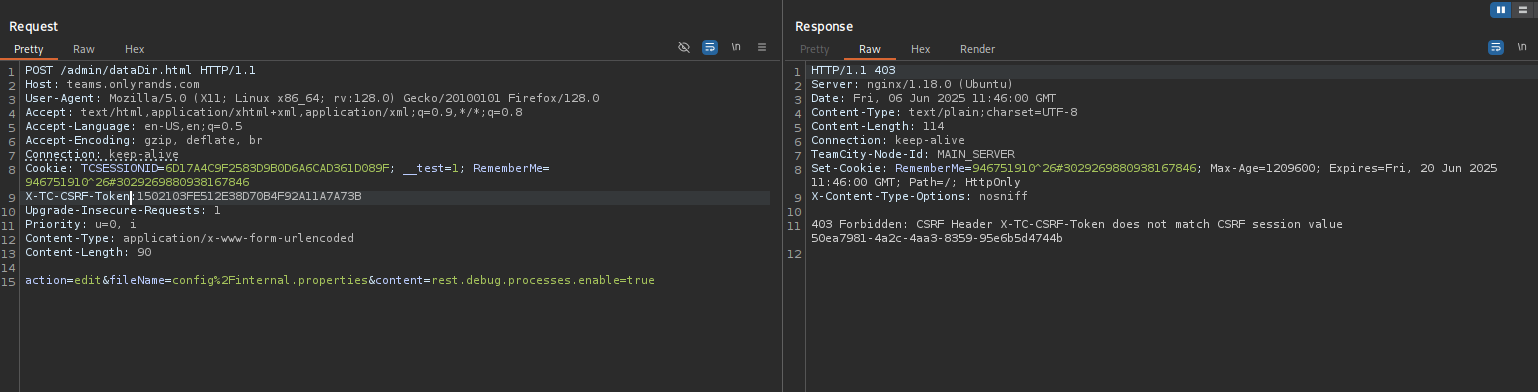Click the User-Agent header line
1538x392 pixels.
tap(312, 98)
